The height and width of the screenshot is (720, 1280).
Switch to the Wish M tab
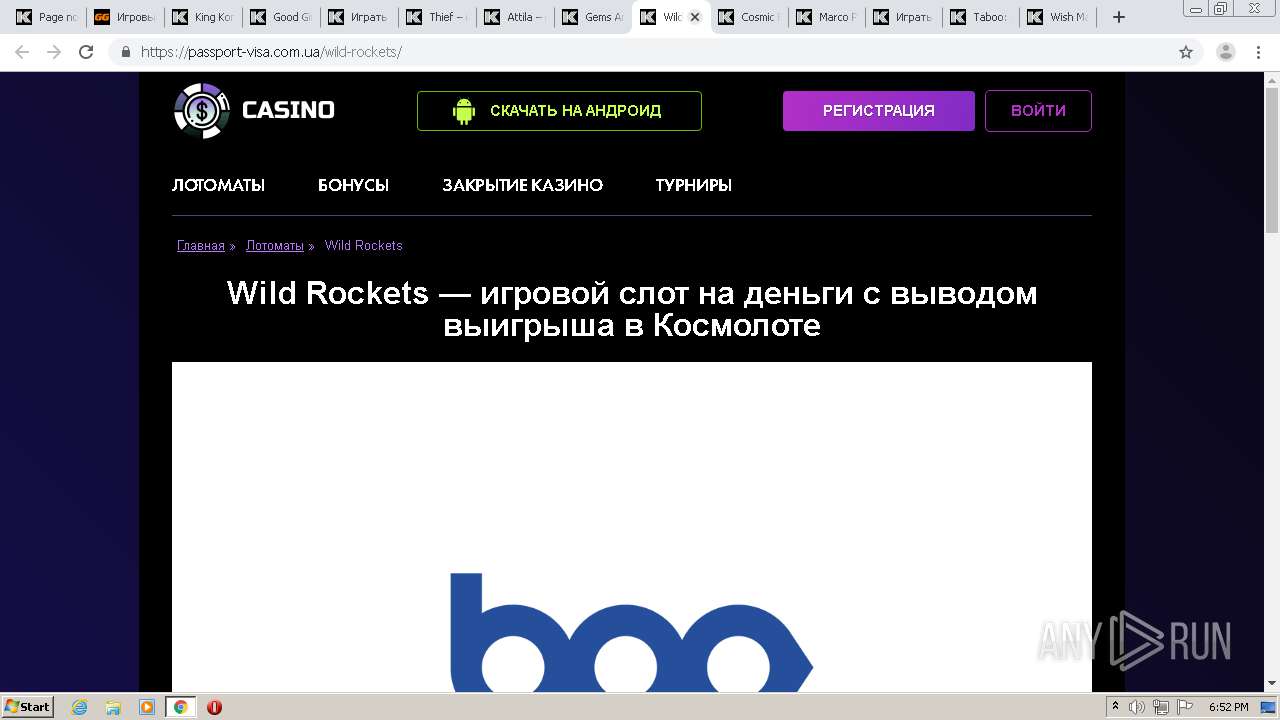1060,17
